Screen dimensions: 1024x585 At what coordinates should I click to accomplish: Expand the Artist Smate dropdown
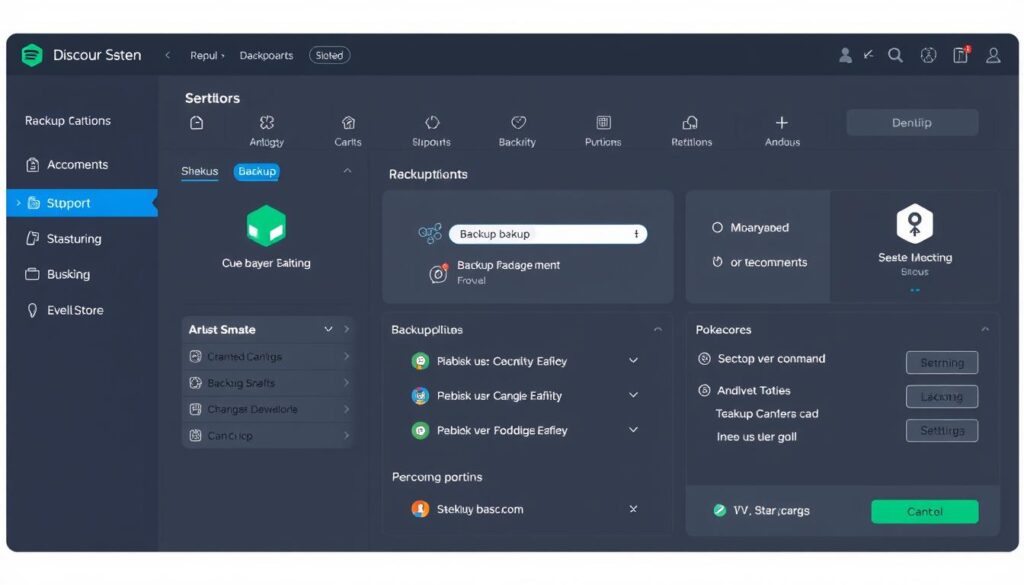tap(330, 328)
